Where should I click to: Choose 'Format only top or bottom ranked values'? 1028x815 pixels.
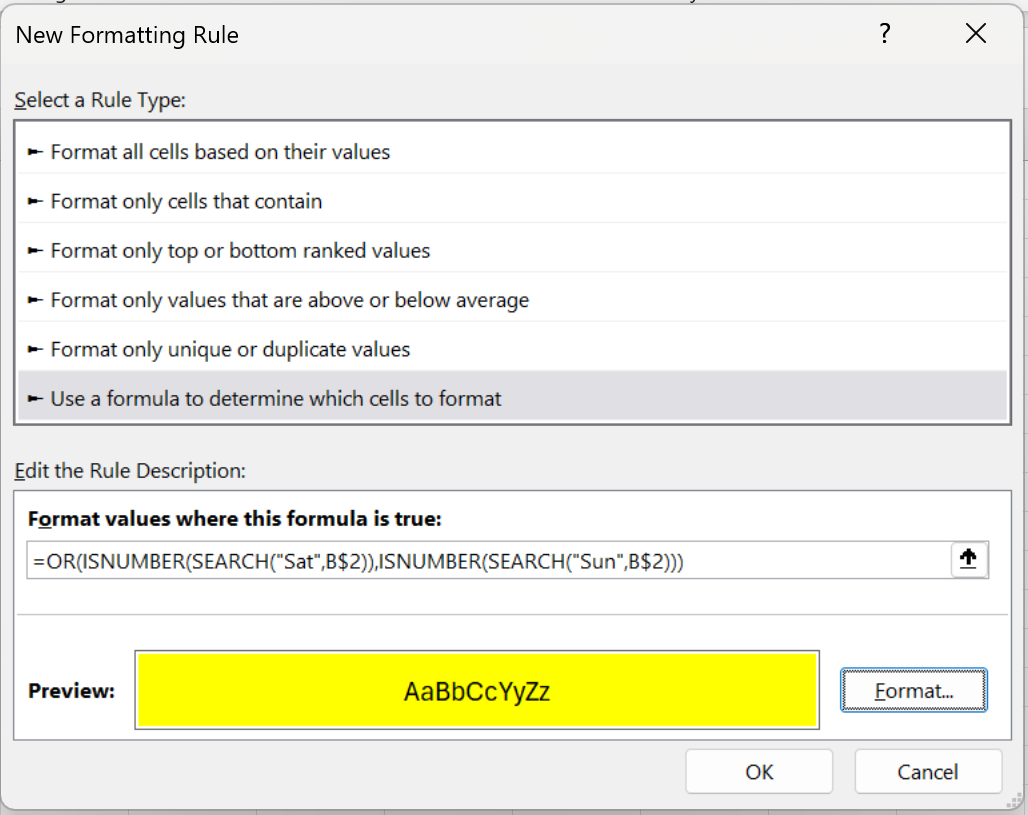pyautogui.click(x=513, y=250)
